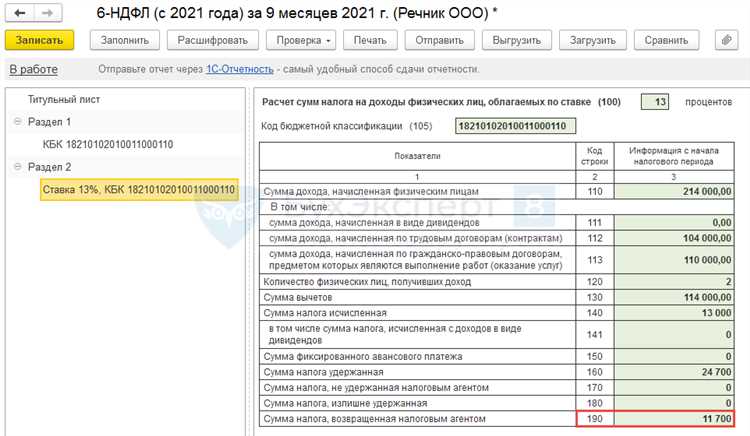Click text Сумма налога исчисленная
Image resolution: width=750 pixels, height=436 pixels.
(325, 313)
